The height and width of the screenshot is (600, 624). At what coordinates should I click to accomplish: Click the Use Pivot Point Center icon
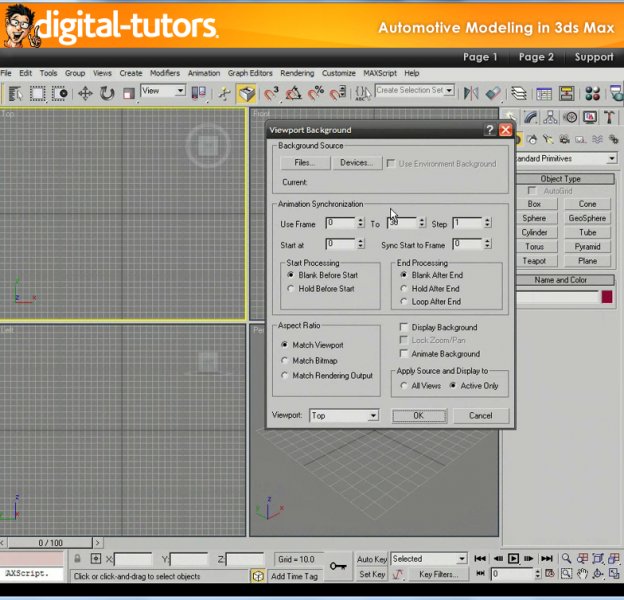coord(199,93)
